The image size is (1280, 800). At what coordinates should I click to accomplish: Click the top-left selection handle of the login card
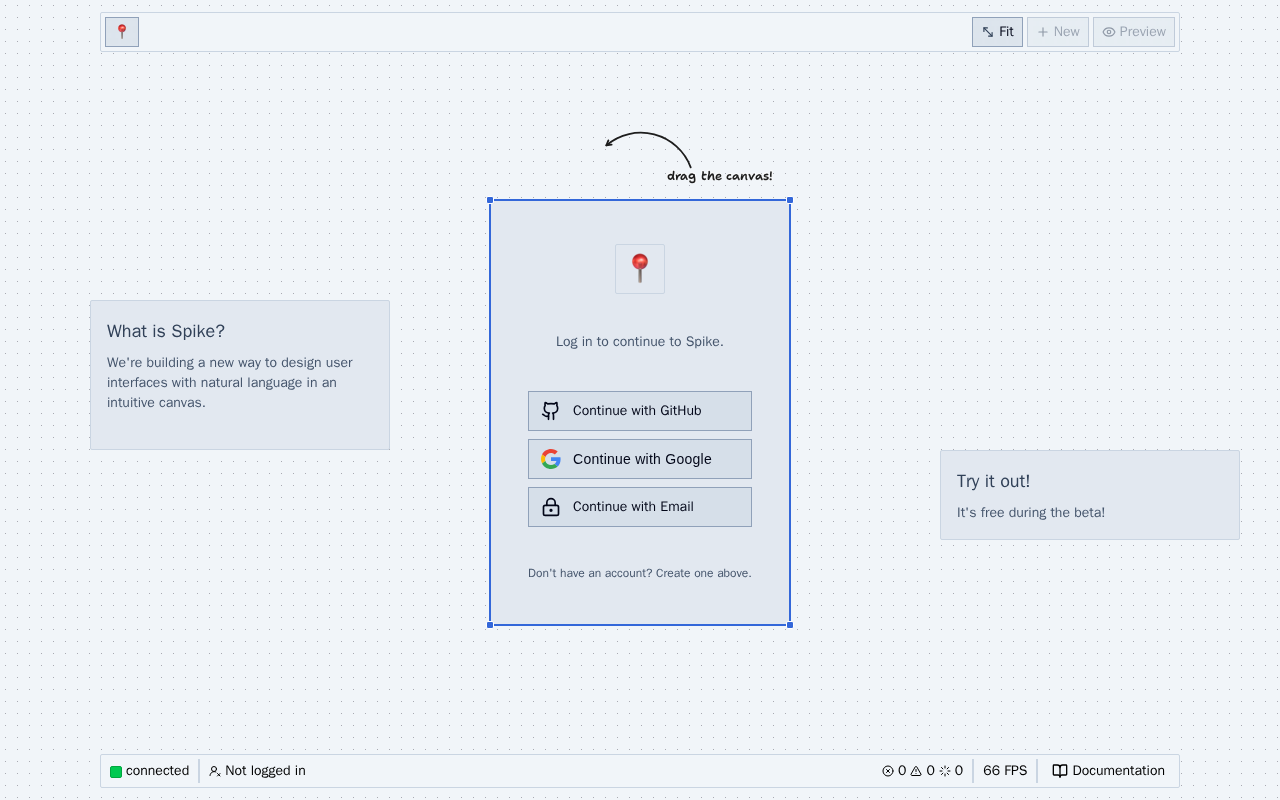490,200
